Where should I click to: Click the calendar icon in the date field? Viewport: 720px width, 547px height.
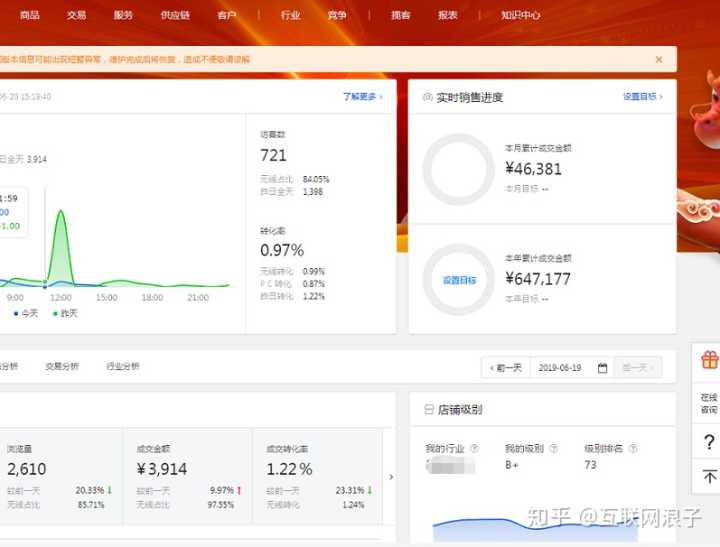click(602, 368)
